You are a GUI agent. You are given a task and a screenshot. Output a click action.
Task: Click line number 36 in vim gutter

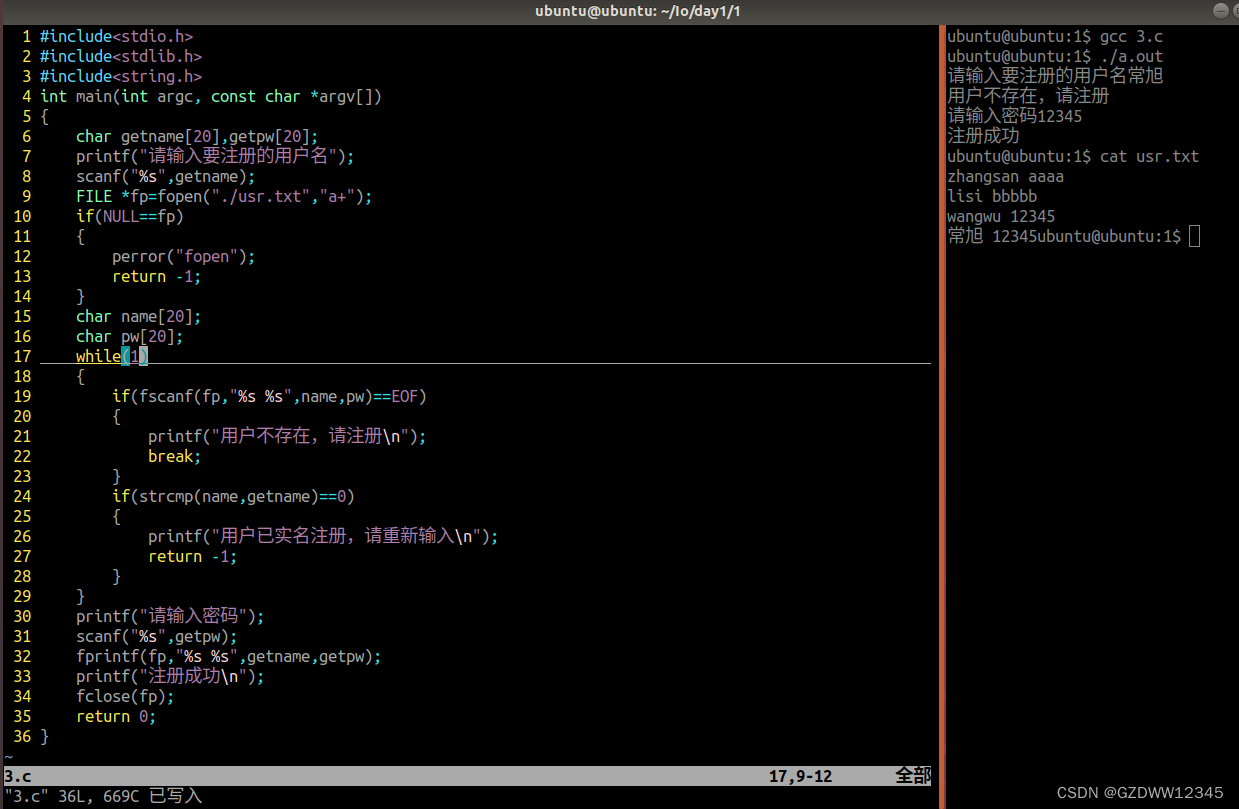click(22, 736)
